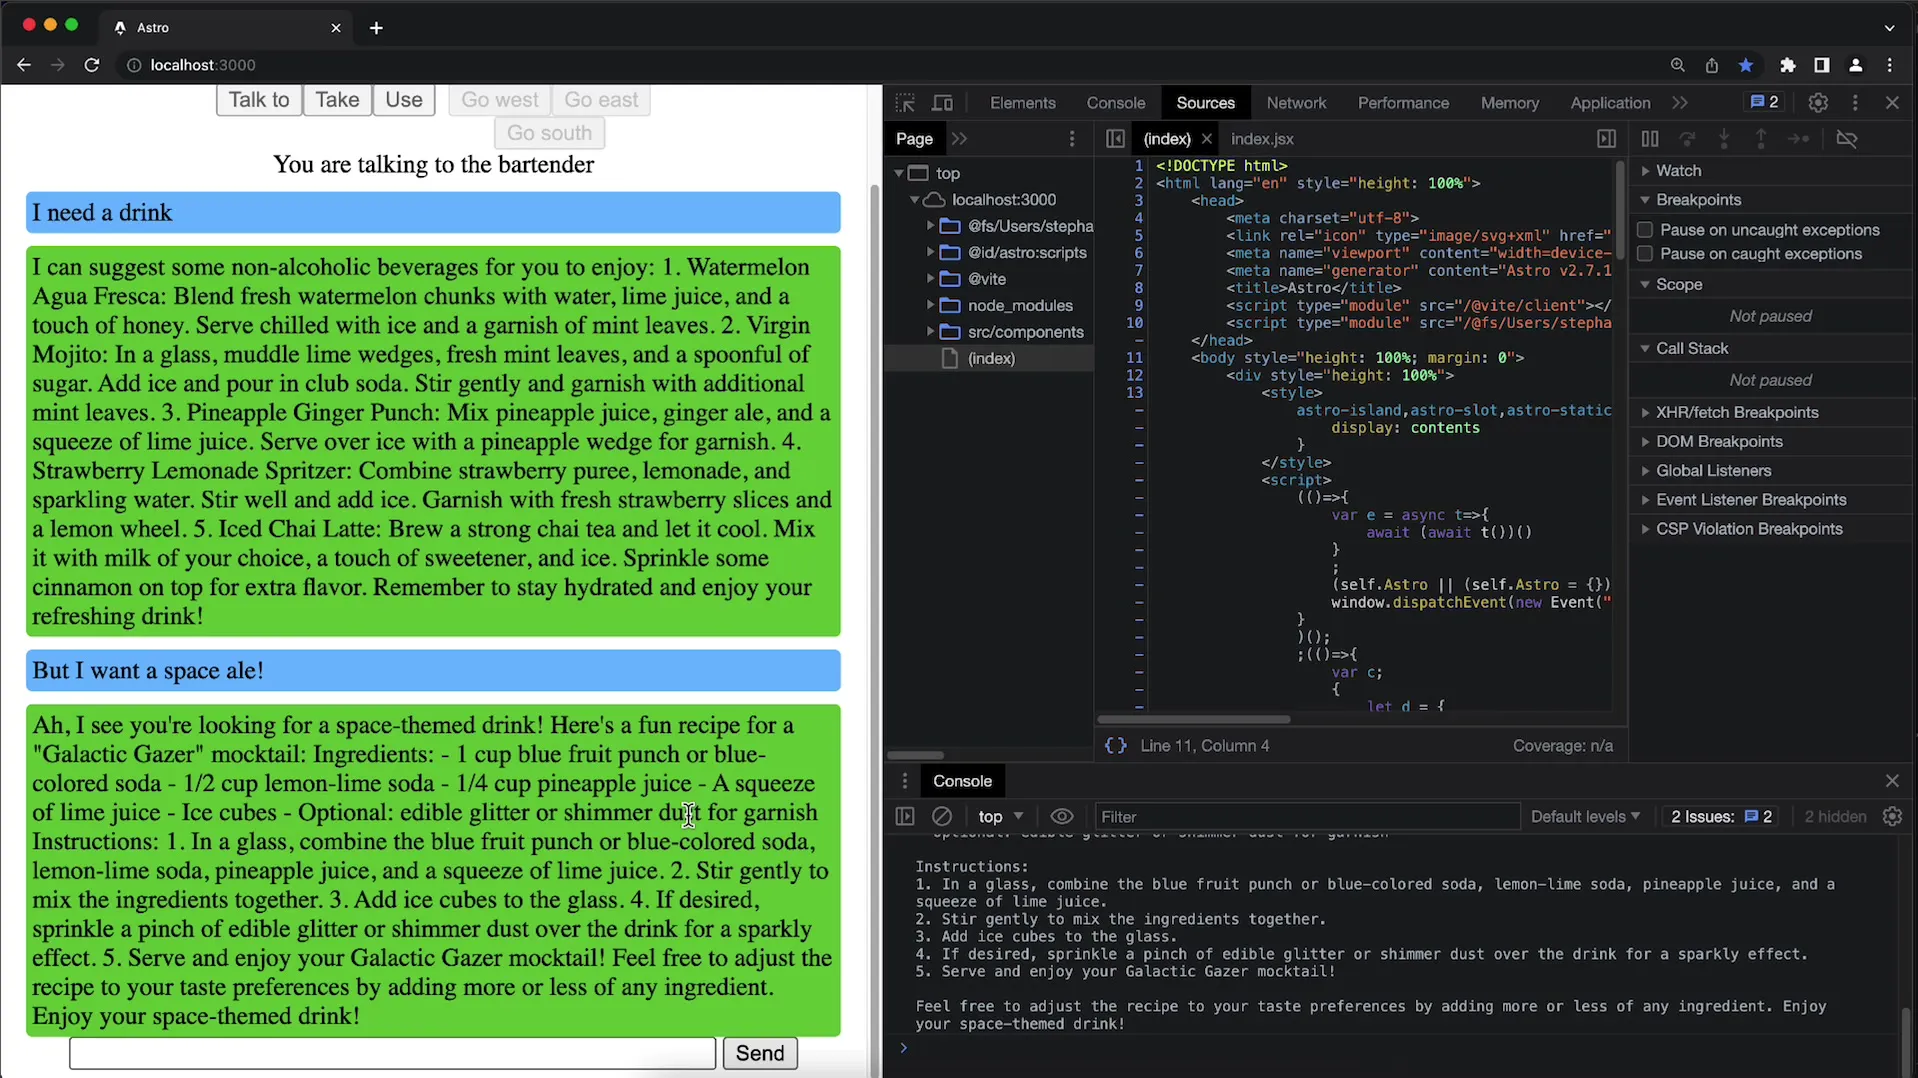Collapse the Breakpoints section
This screenshot has height=1078, width=1918.
(x=1698, y=200)
